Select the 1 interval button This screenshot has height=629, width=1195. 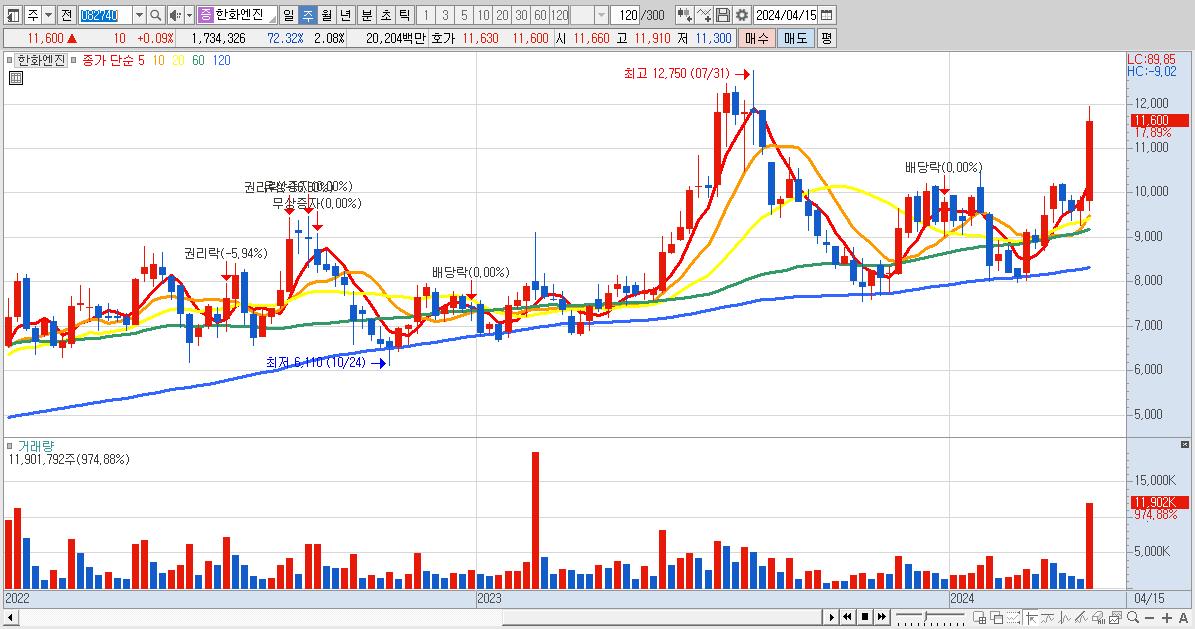pyautogui.click(x=426, y=14)
